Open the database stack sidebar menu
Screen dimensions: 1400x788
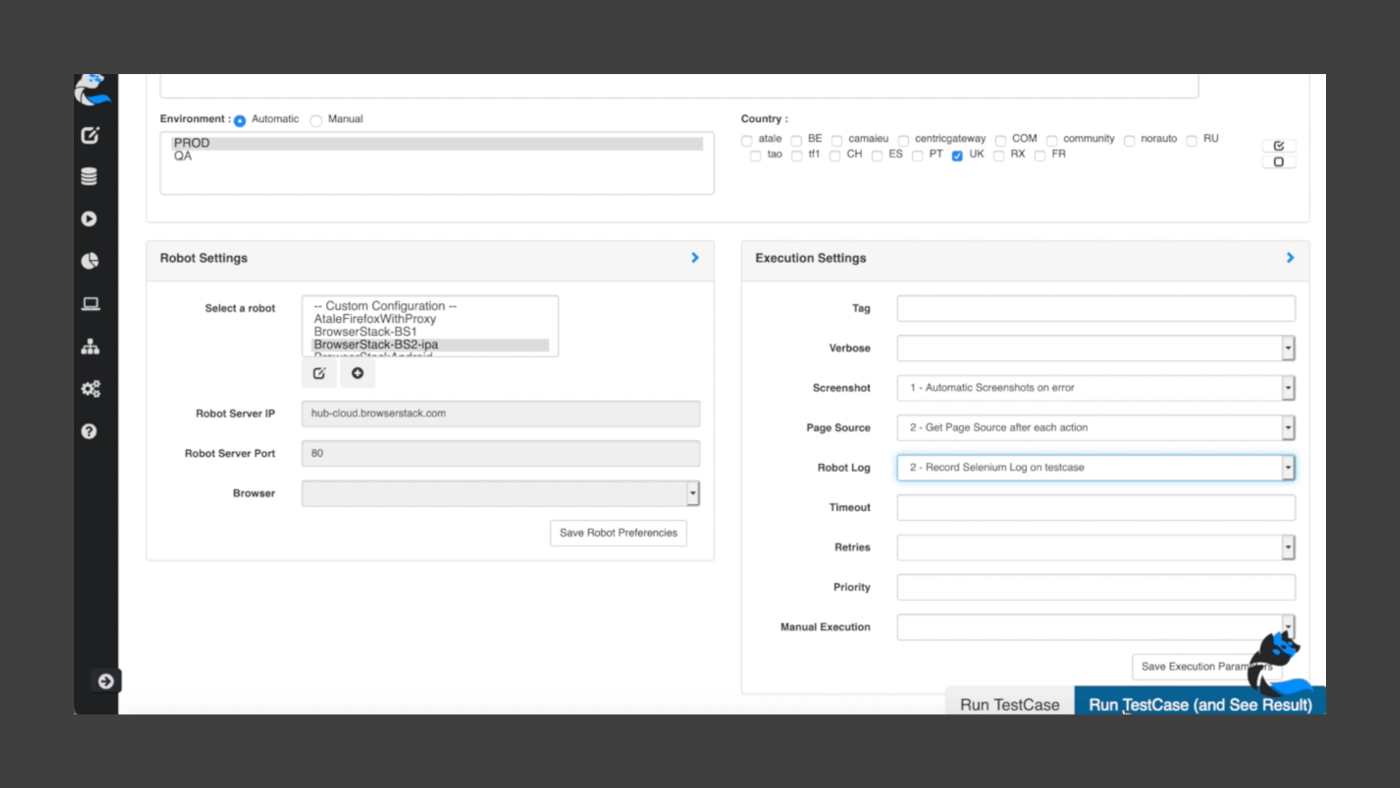[89, 177]
